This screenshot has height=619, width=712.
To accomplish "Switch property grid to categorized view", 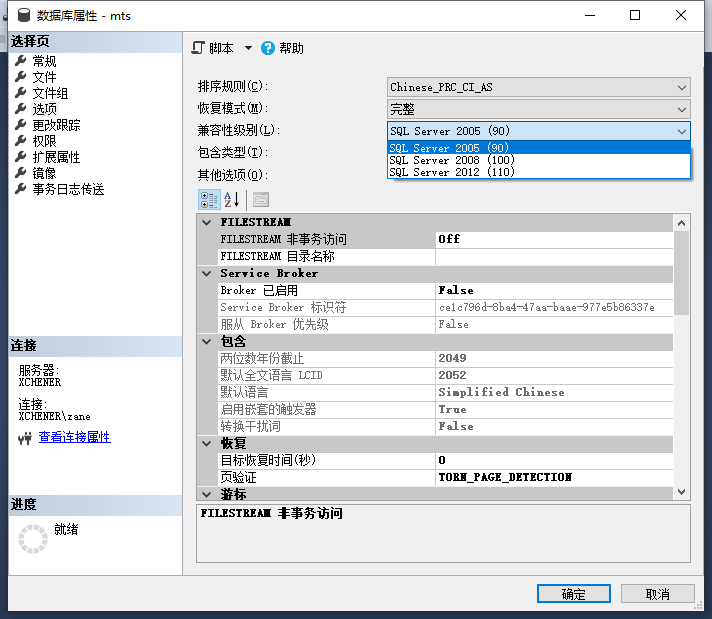I will pos(209,200).
